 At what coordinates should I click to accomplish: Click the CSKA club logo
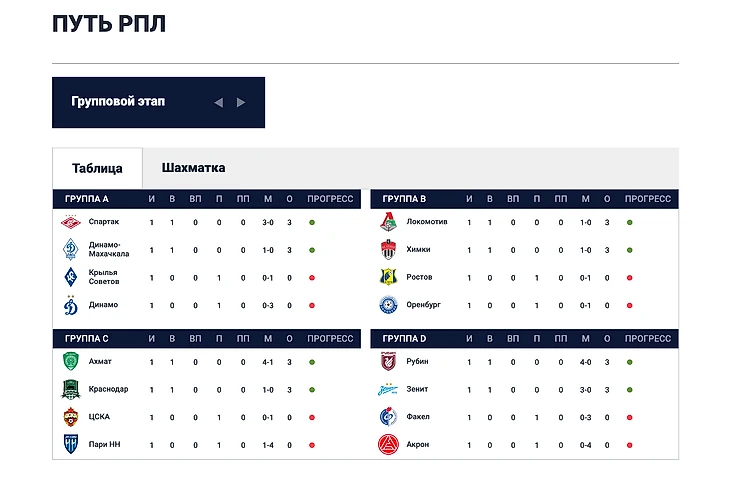click(71, 417)
